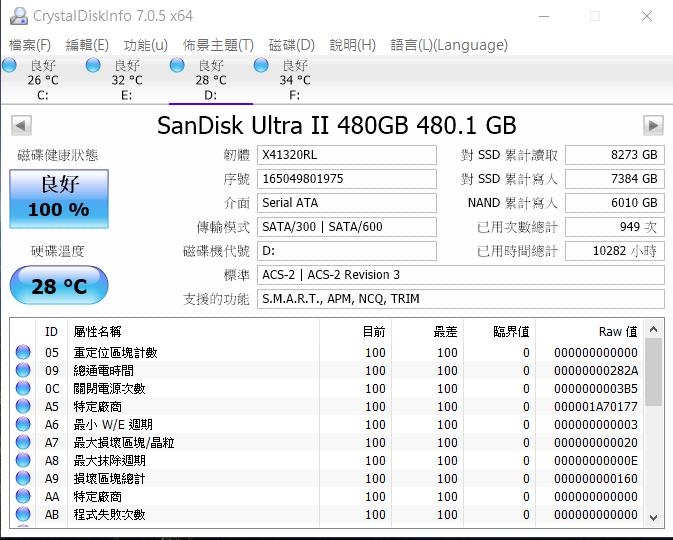Click the SATA/300 | SATA/600 transfer mode field
673x540 pixels.
click(x=347, y=227)
